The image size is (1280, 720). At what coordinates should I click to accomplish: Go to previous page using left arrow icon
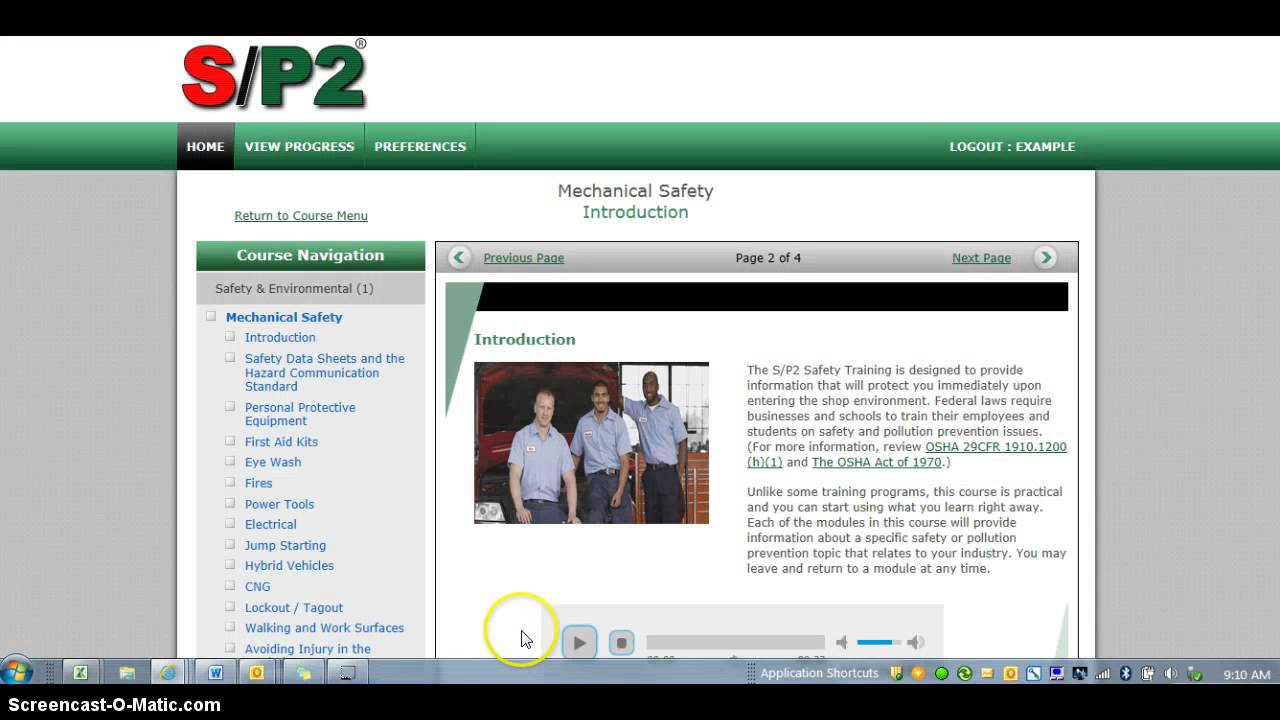point(459,258)
